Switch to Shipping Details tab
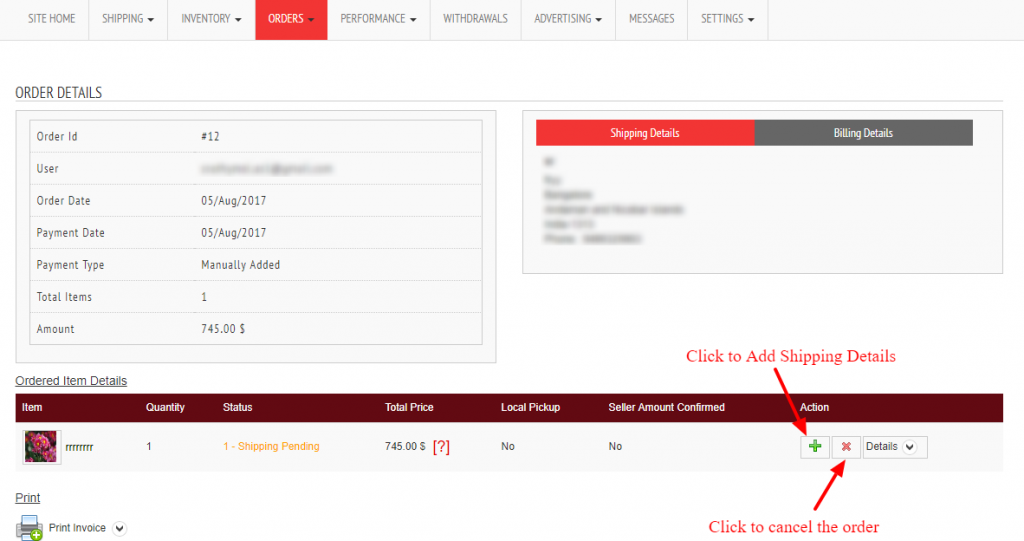The image size is (1024, 541). point(645,133)
